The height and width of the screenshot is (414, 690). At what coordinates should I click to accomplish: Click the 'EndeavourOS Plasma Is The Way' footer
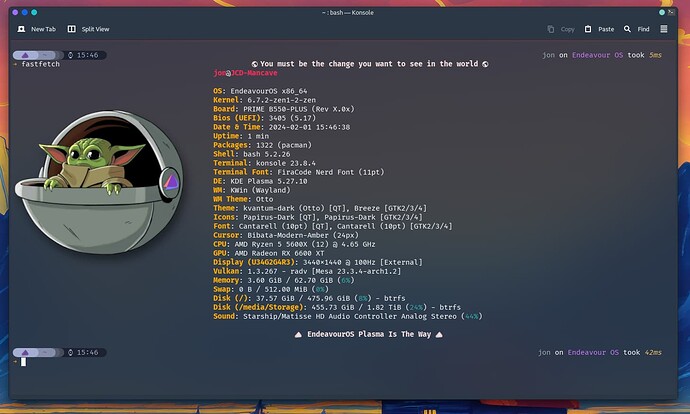[369, 334]
